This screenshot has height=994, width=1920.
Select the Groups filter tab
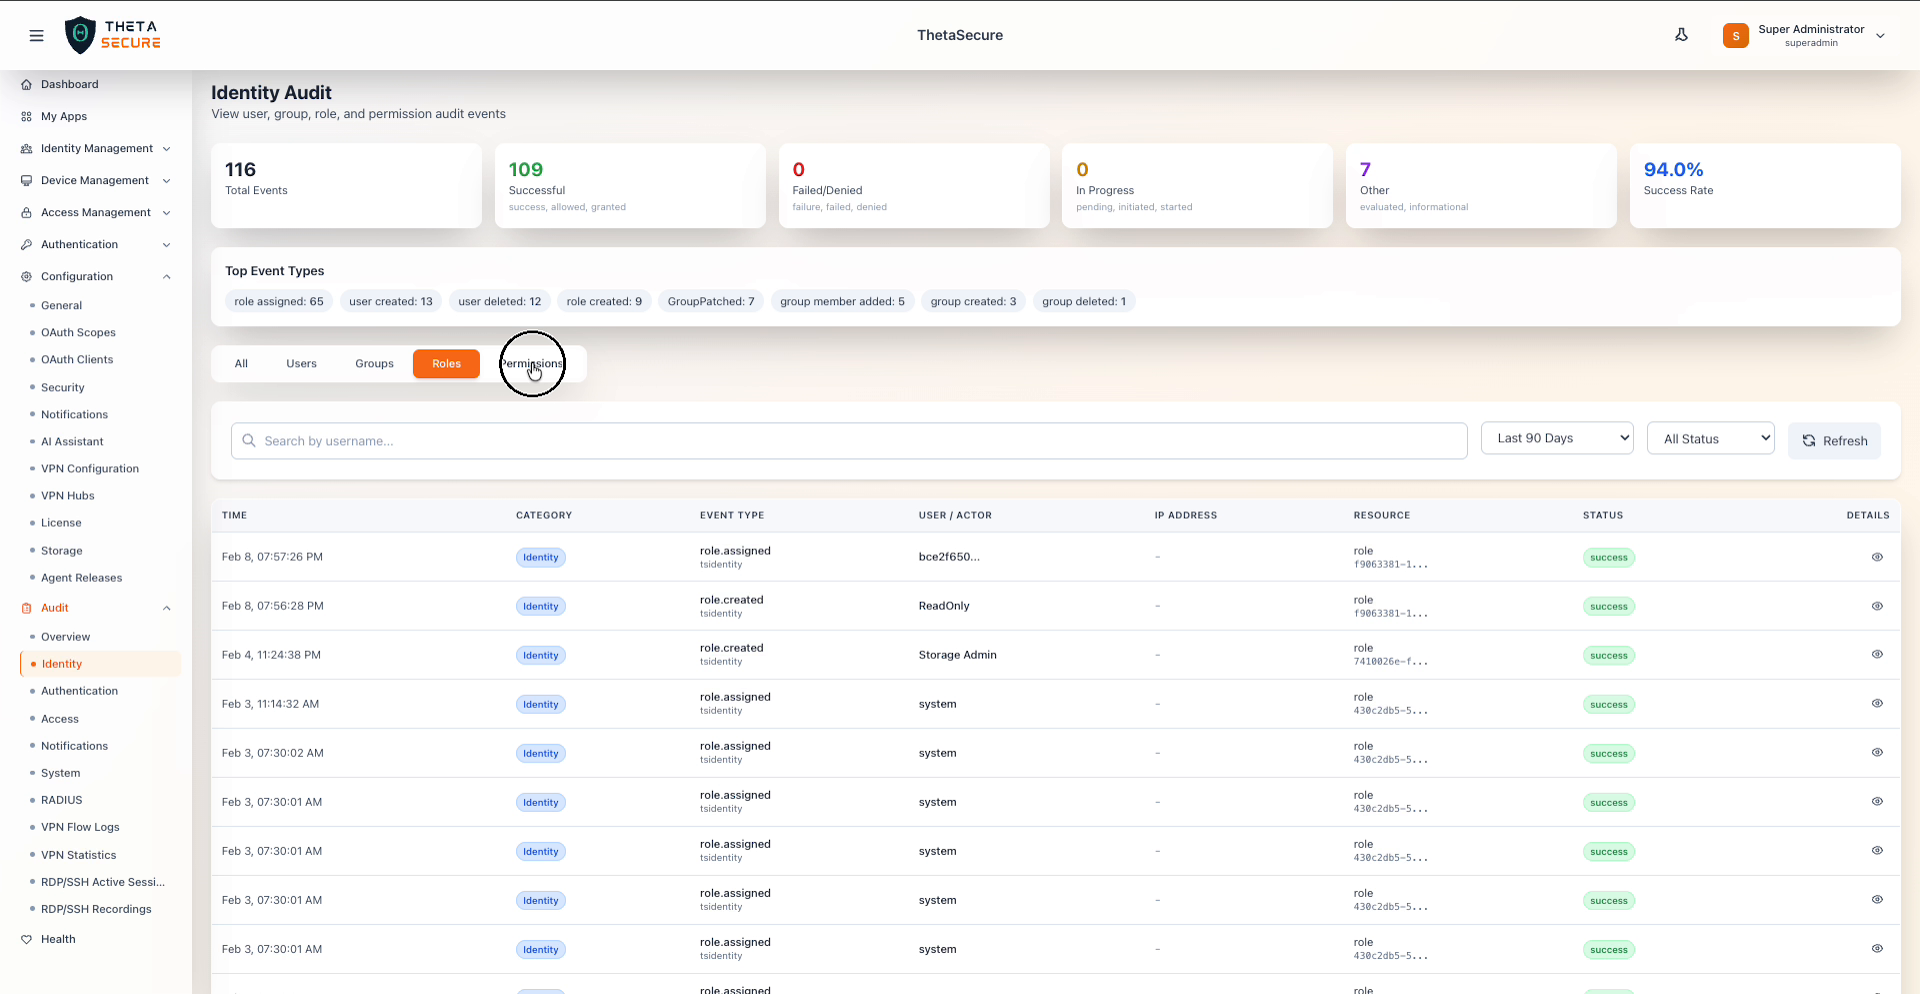click(374, 364)
